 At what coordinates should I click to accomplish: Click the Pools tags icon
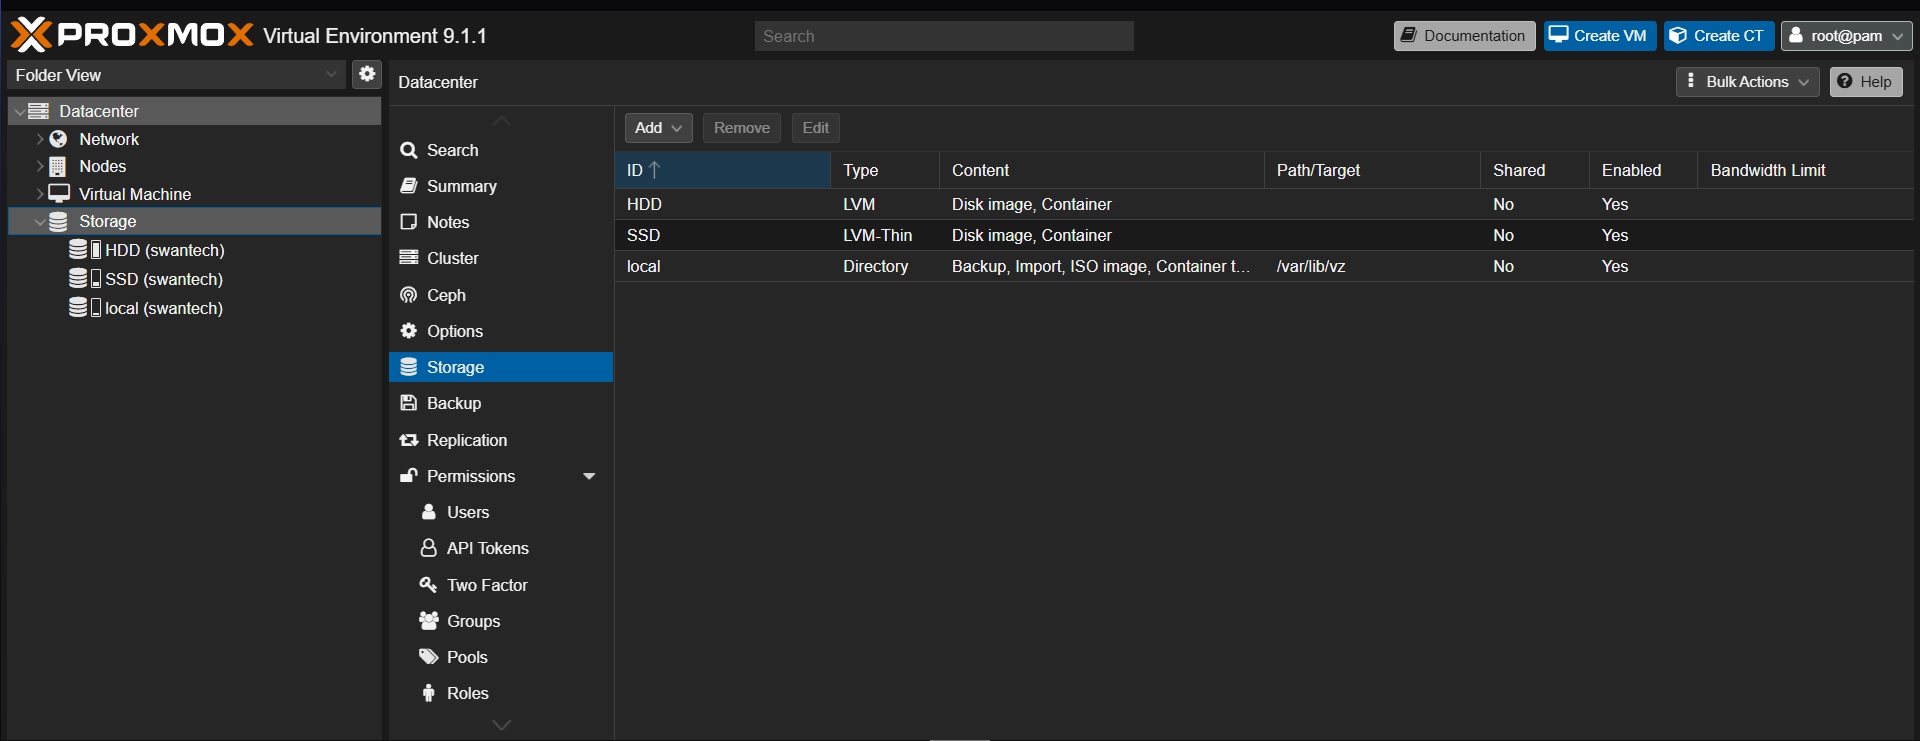tap(429, 657)
